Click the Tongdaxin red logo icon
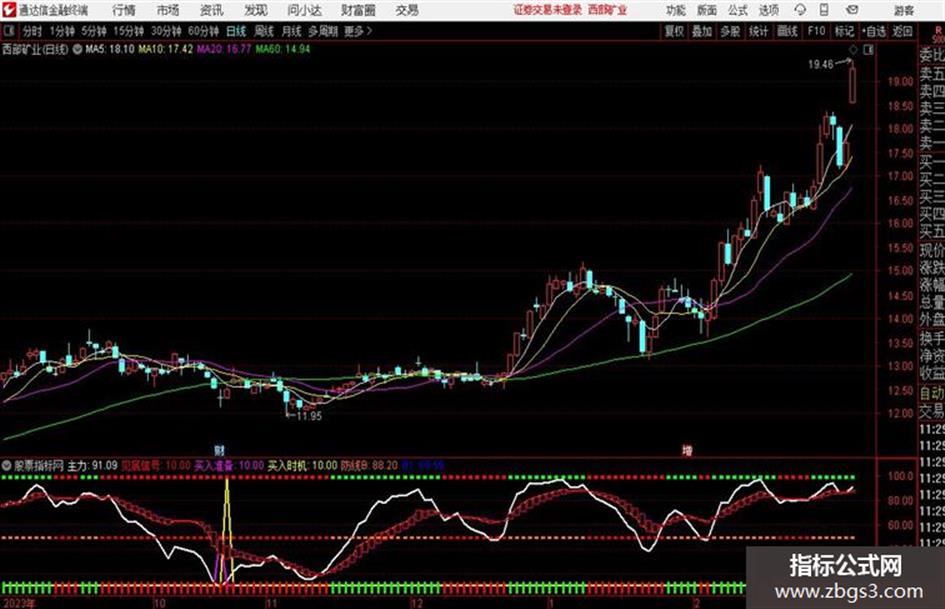The height and width of the screenshot is (609, 945). [x=9, y=10]
